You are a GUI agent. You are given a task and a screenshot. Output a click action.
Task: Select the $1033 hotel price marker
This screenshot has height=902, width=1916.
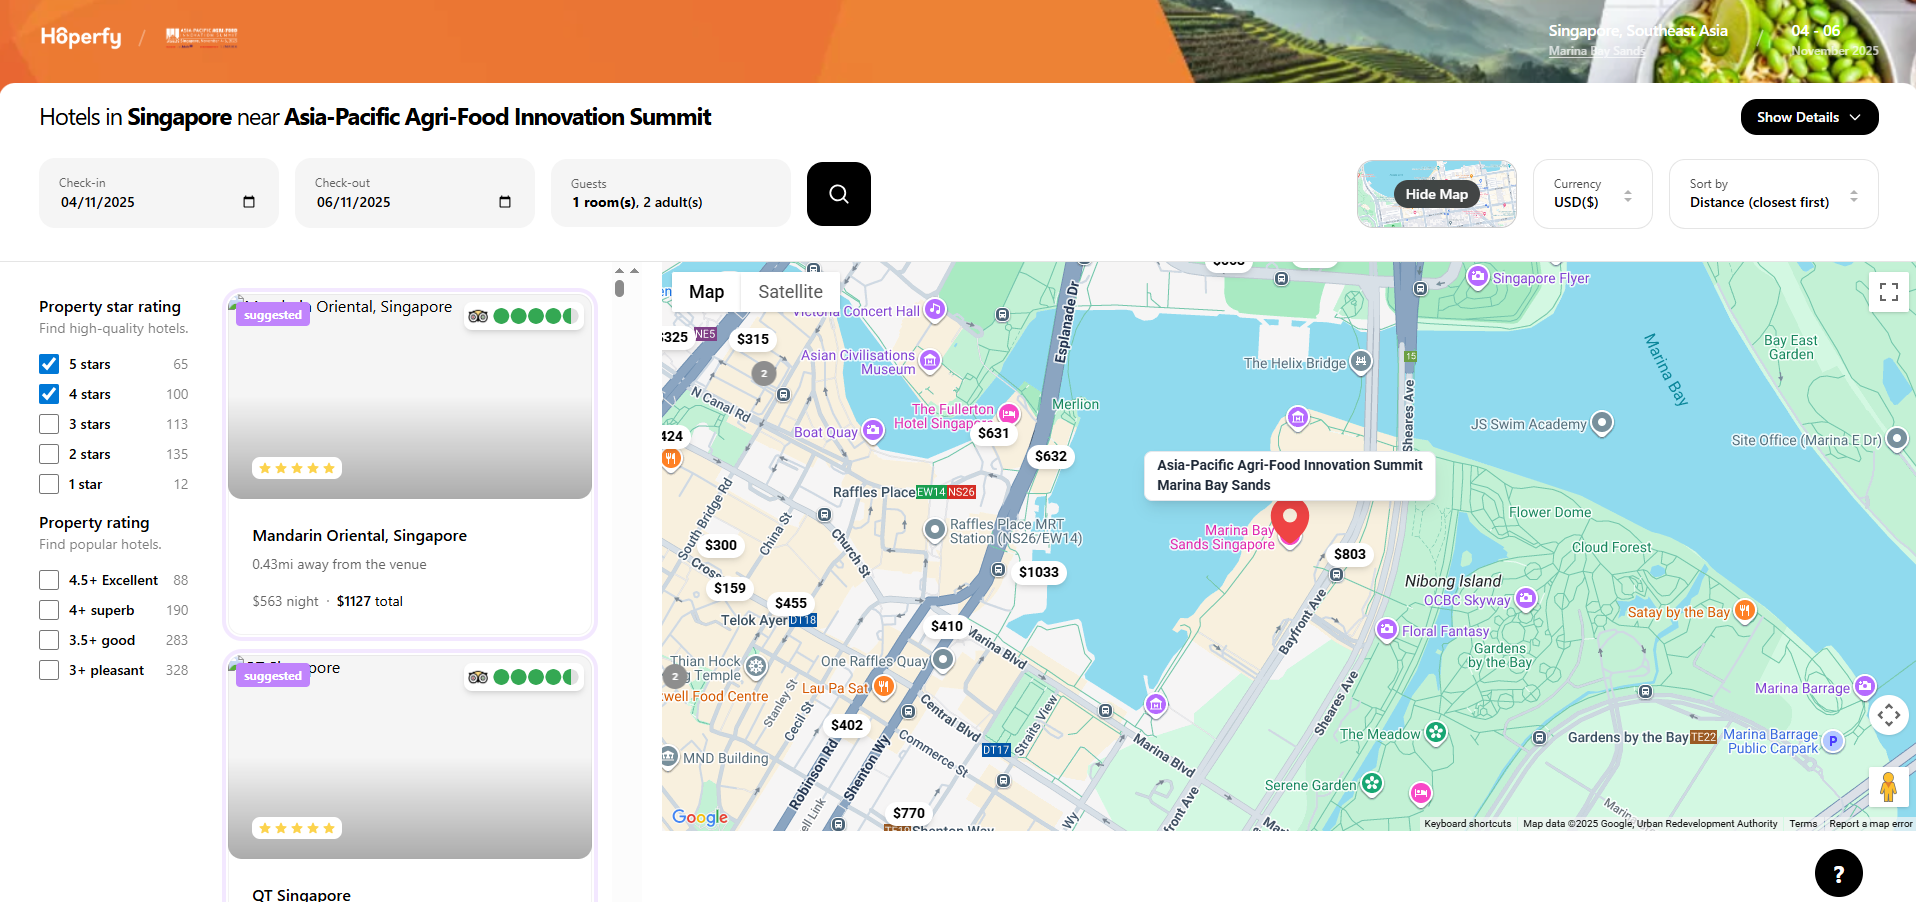pos(1039,572)
